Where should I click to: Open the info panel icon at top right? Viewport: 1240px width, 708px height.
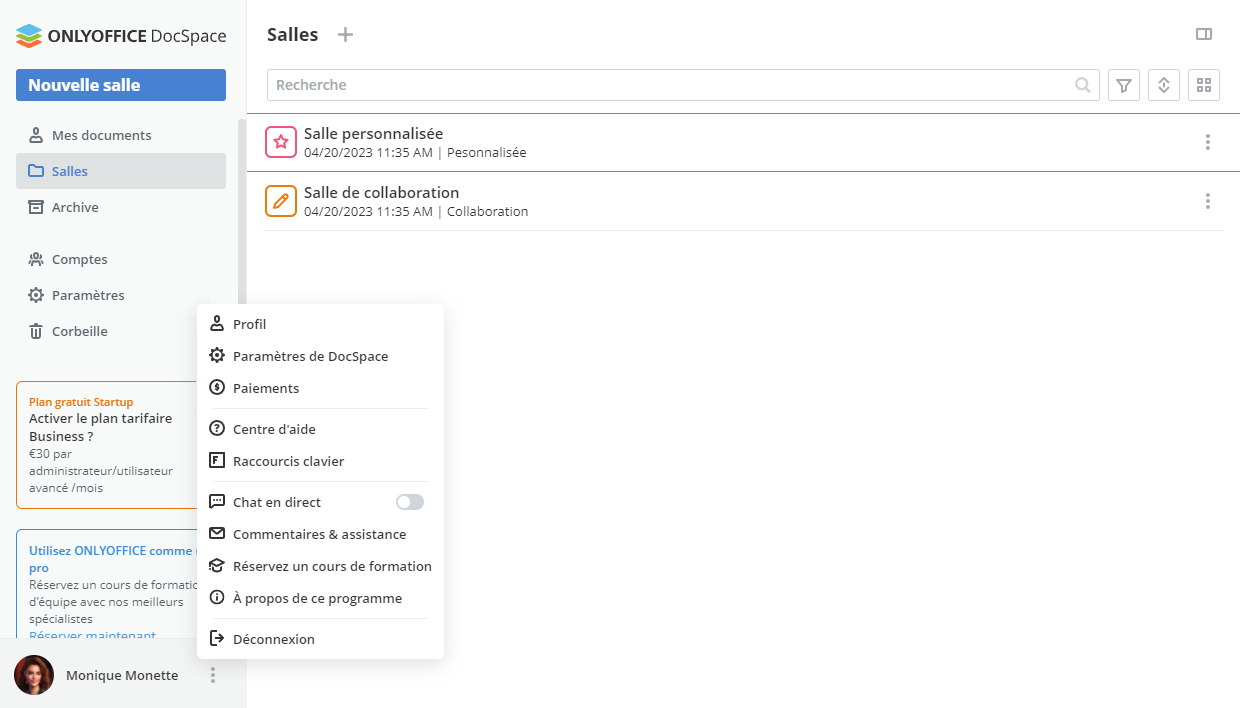pyautogui.click(x=1204, y=34)
